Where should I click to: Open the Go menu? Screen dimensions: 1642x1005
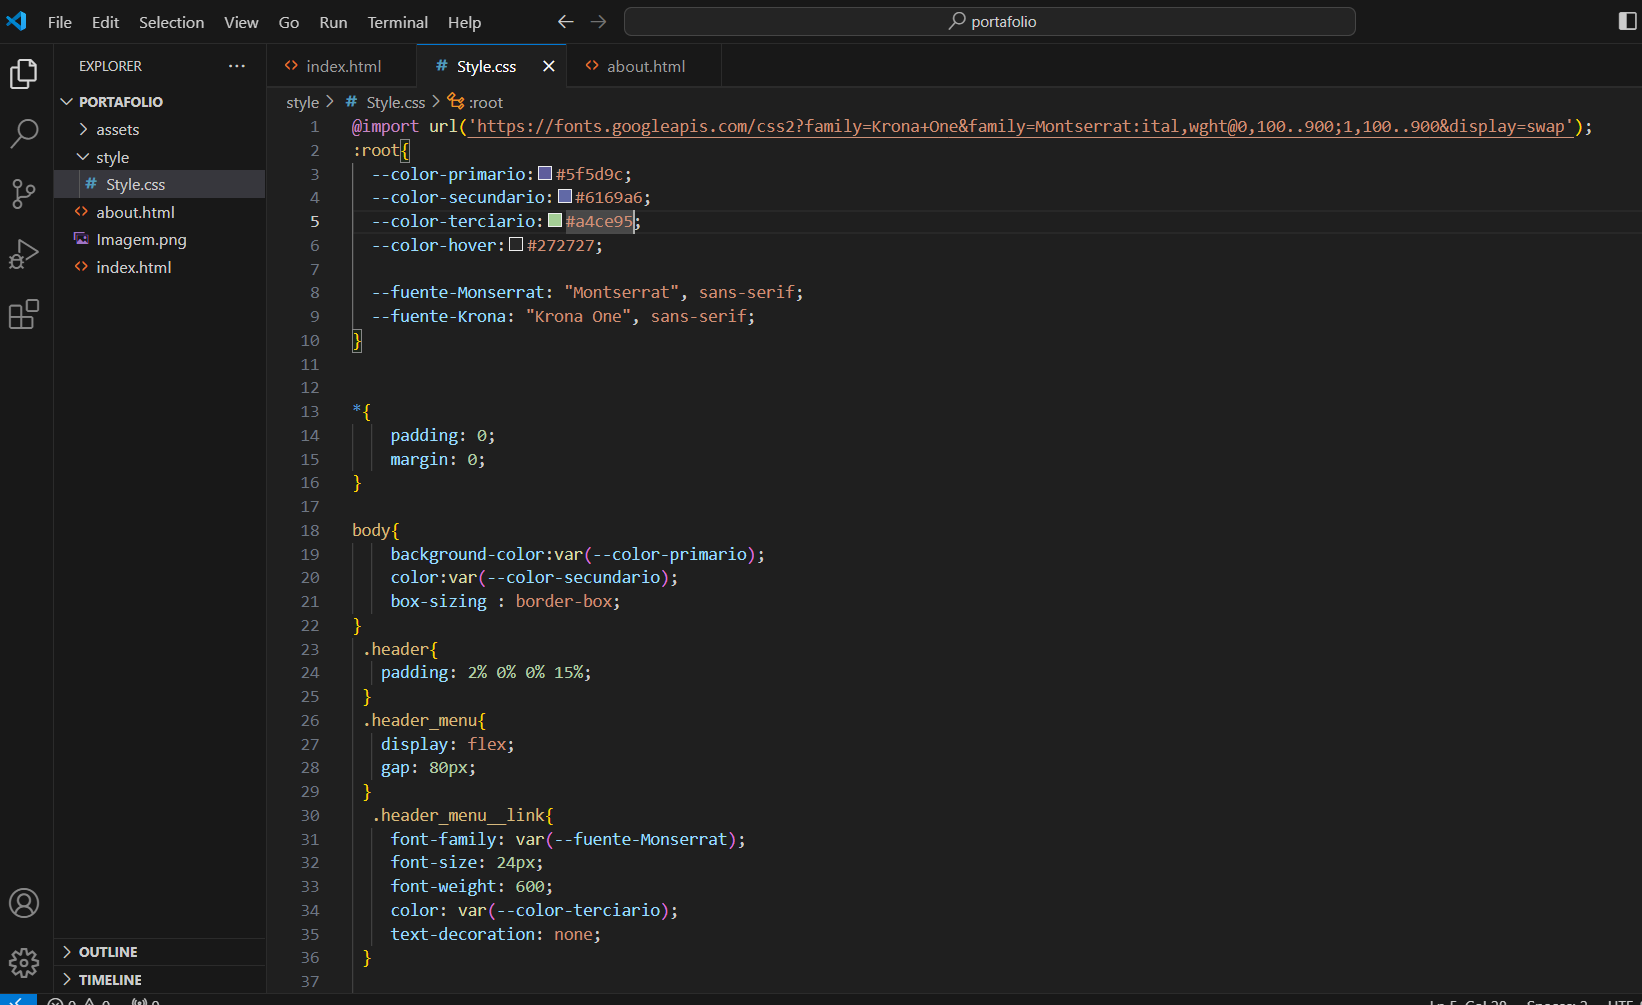tap(289, 22)
